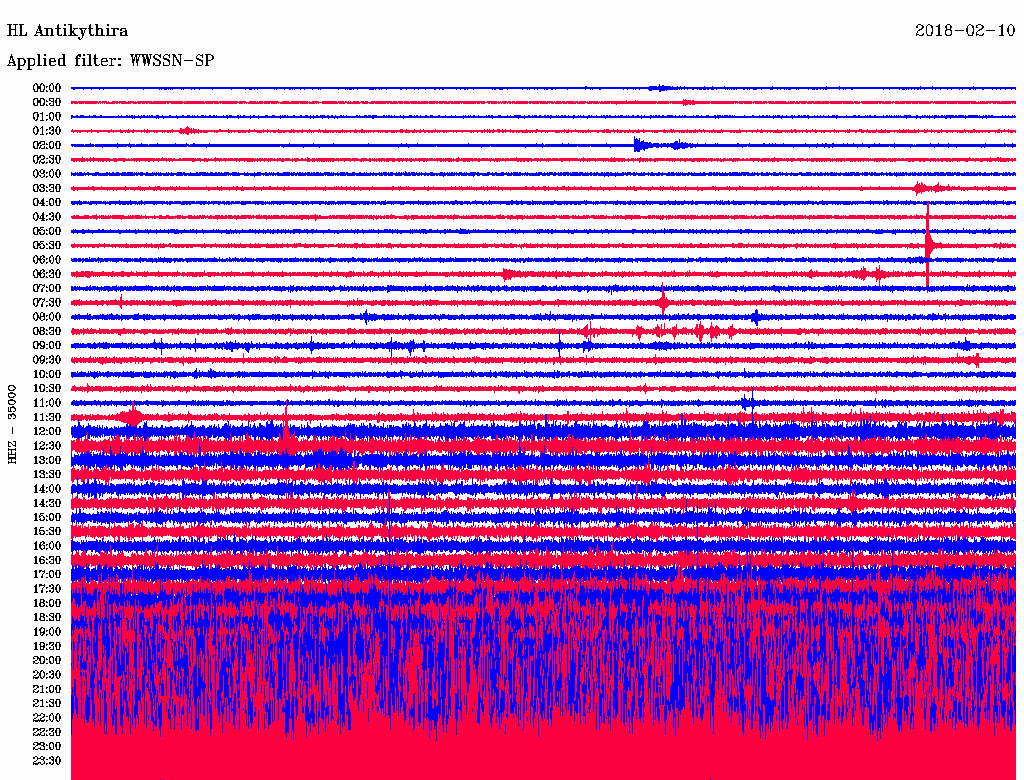Viewport: 1024px width, 780px height.
Task: Click the 18:30 time label
Action: pyautogui.click(x=47, y=617)
